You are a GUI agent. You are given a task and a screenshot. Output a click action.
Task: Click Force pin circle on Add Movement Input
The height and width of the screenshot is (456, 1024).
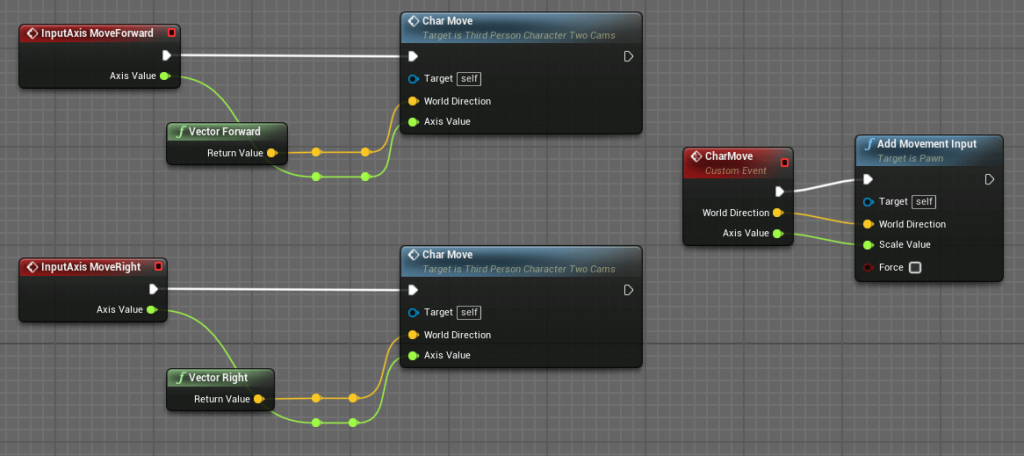point(868,267)
